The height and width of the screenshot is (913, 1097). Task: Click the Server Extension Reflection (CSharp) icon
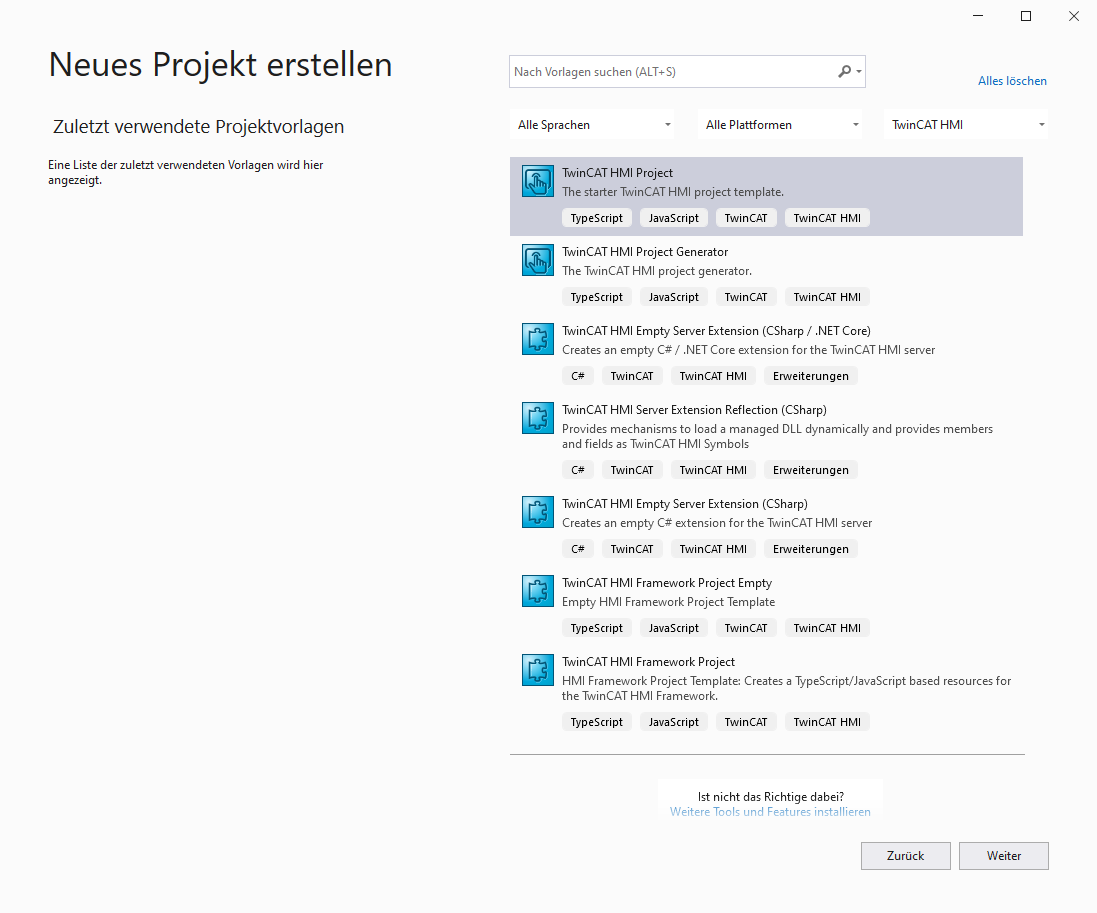pos(537,419)
